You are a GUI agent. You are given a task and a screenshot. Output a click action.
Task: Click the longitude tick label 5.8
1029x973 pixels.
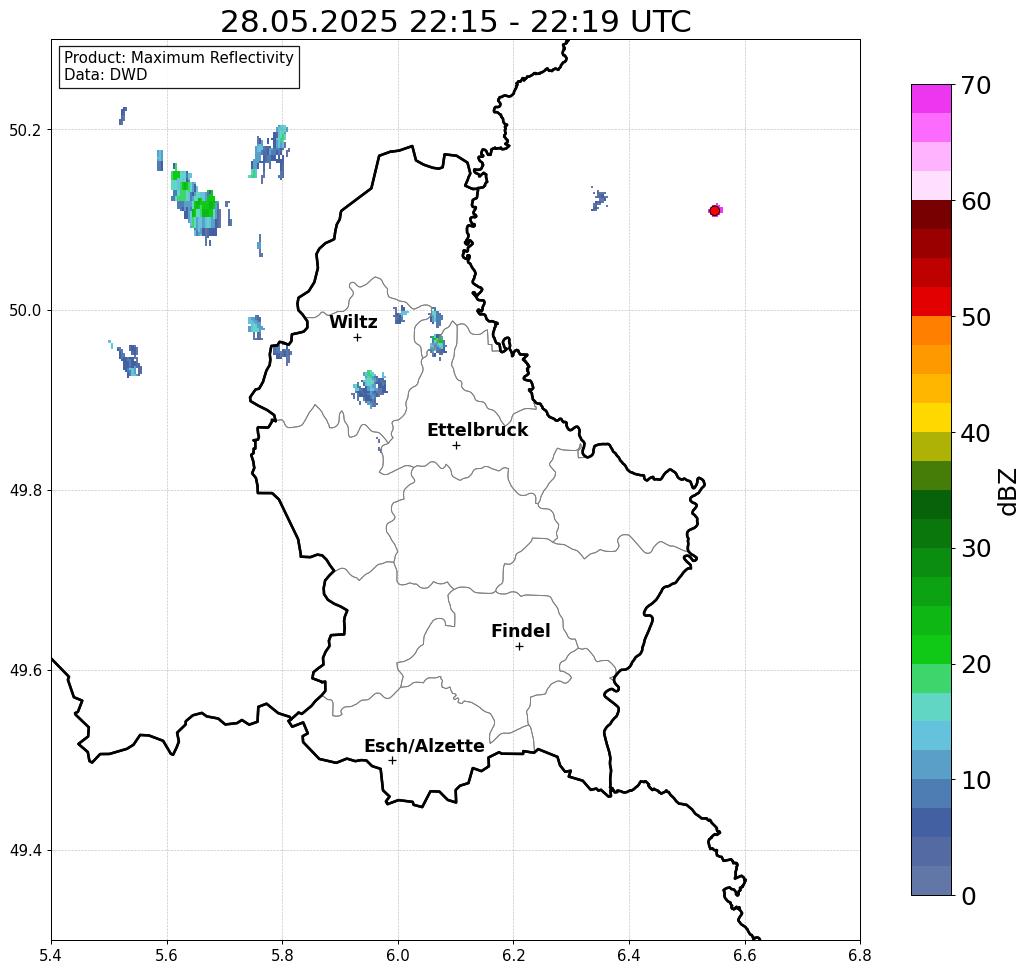click(x=282, y=955)
